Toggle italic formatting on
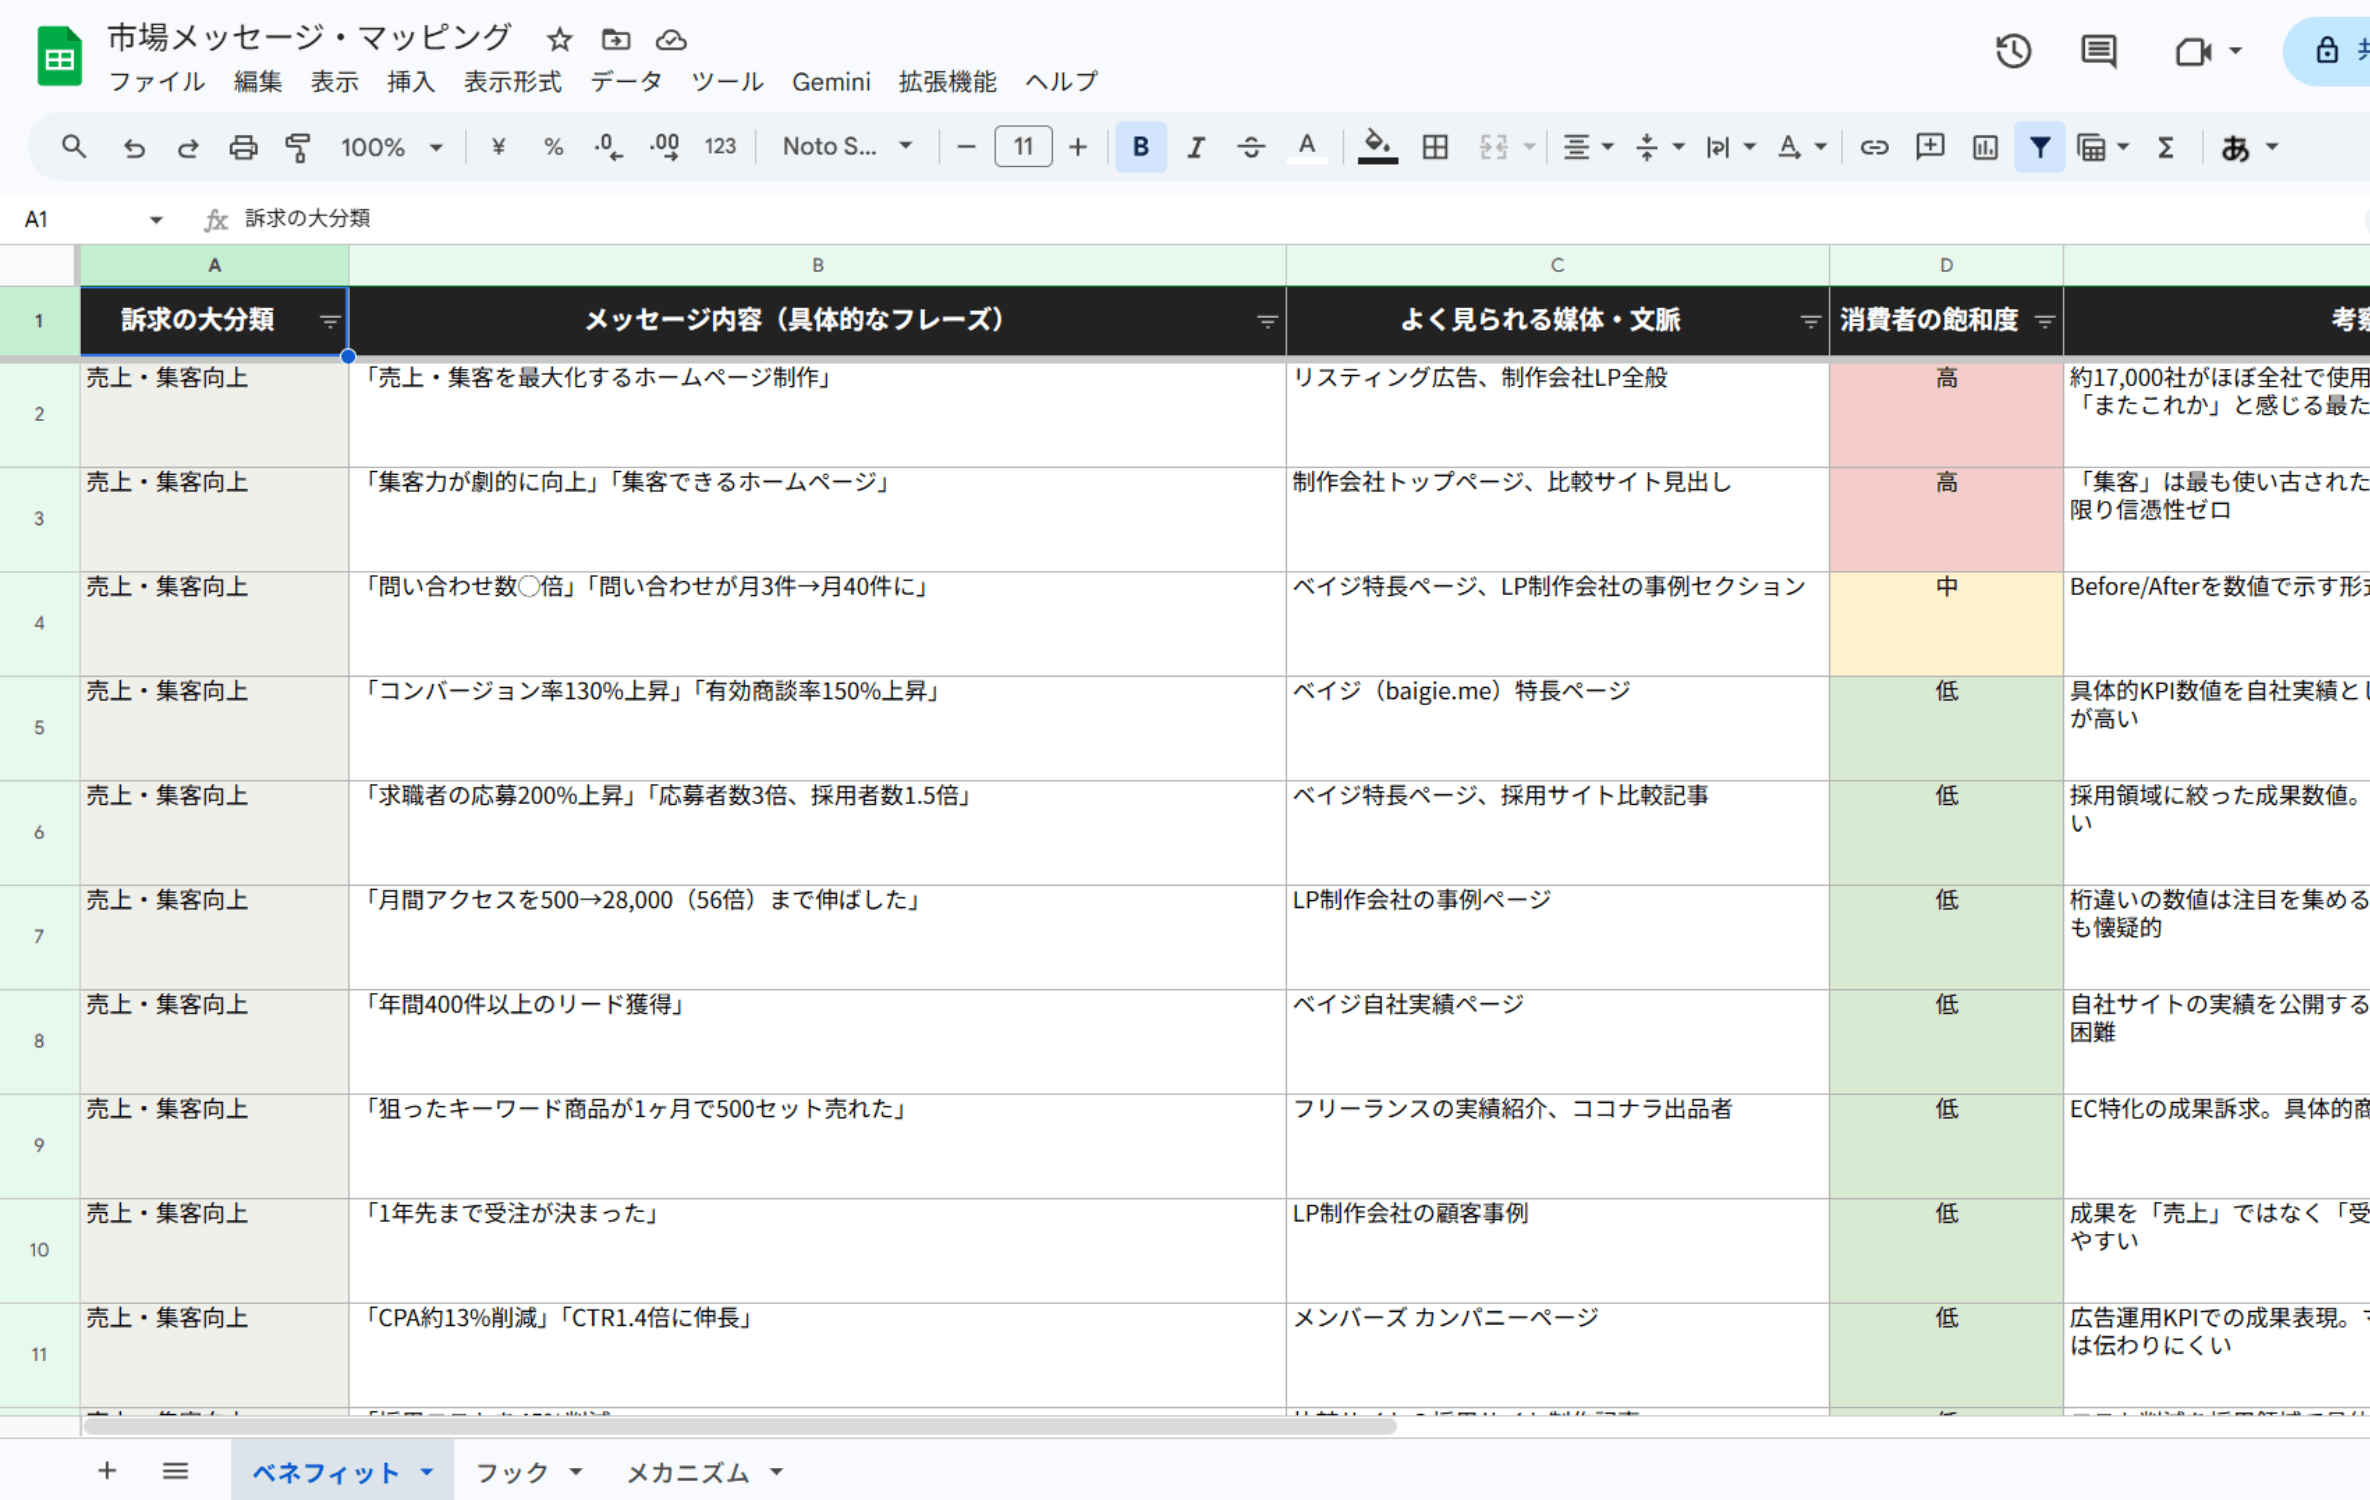This screenshot has height=1500, width=2370. coord(1195,146)
